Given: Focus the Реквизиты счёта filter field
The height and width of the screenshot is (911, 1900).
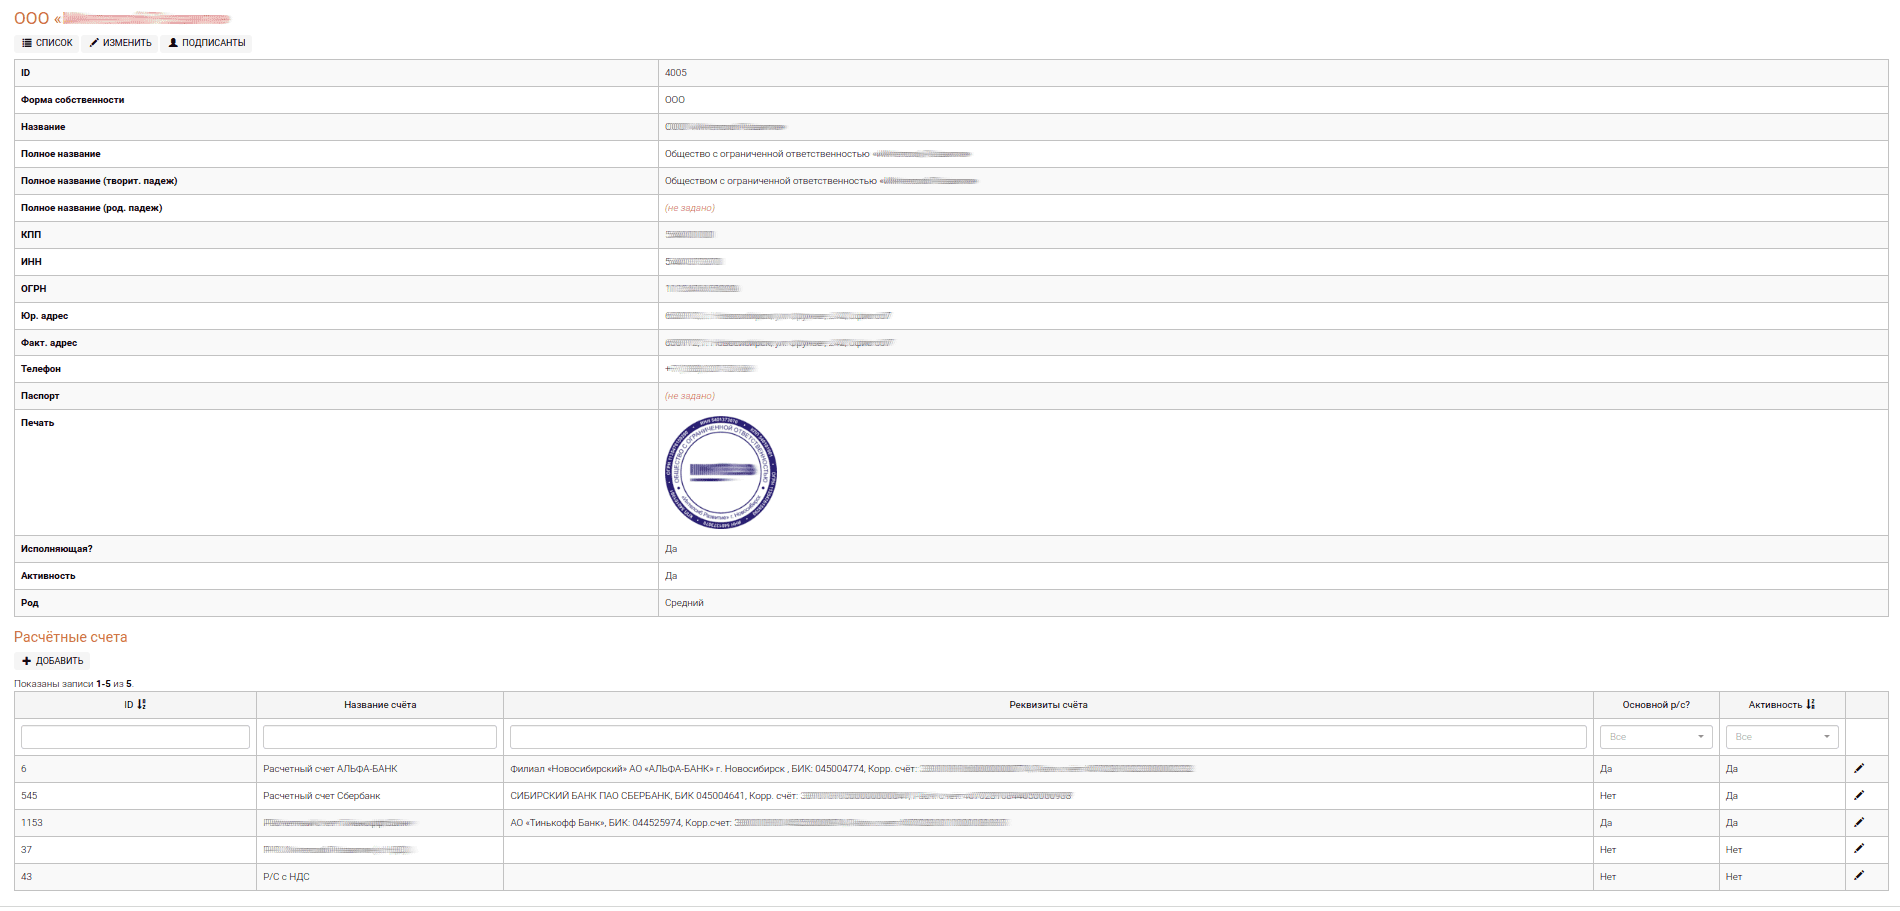Looking at the screenshot, I should coord(1048,737).
